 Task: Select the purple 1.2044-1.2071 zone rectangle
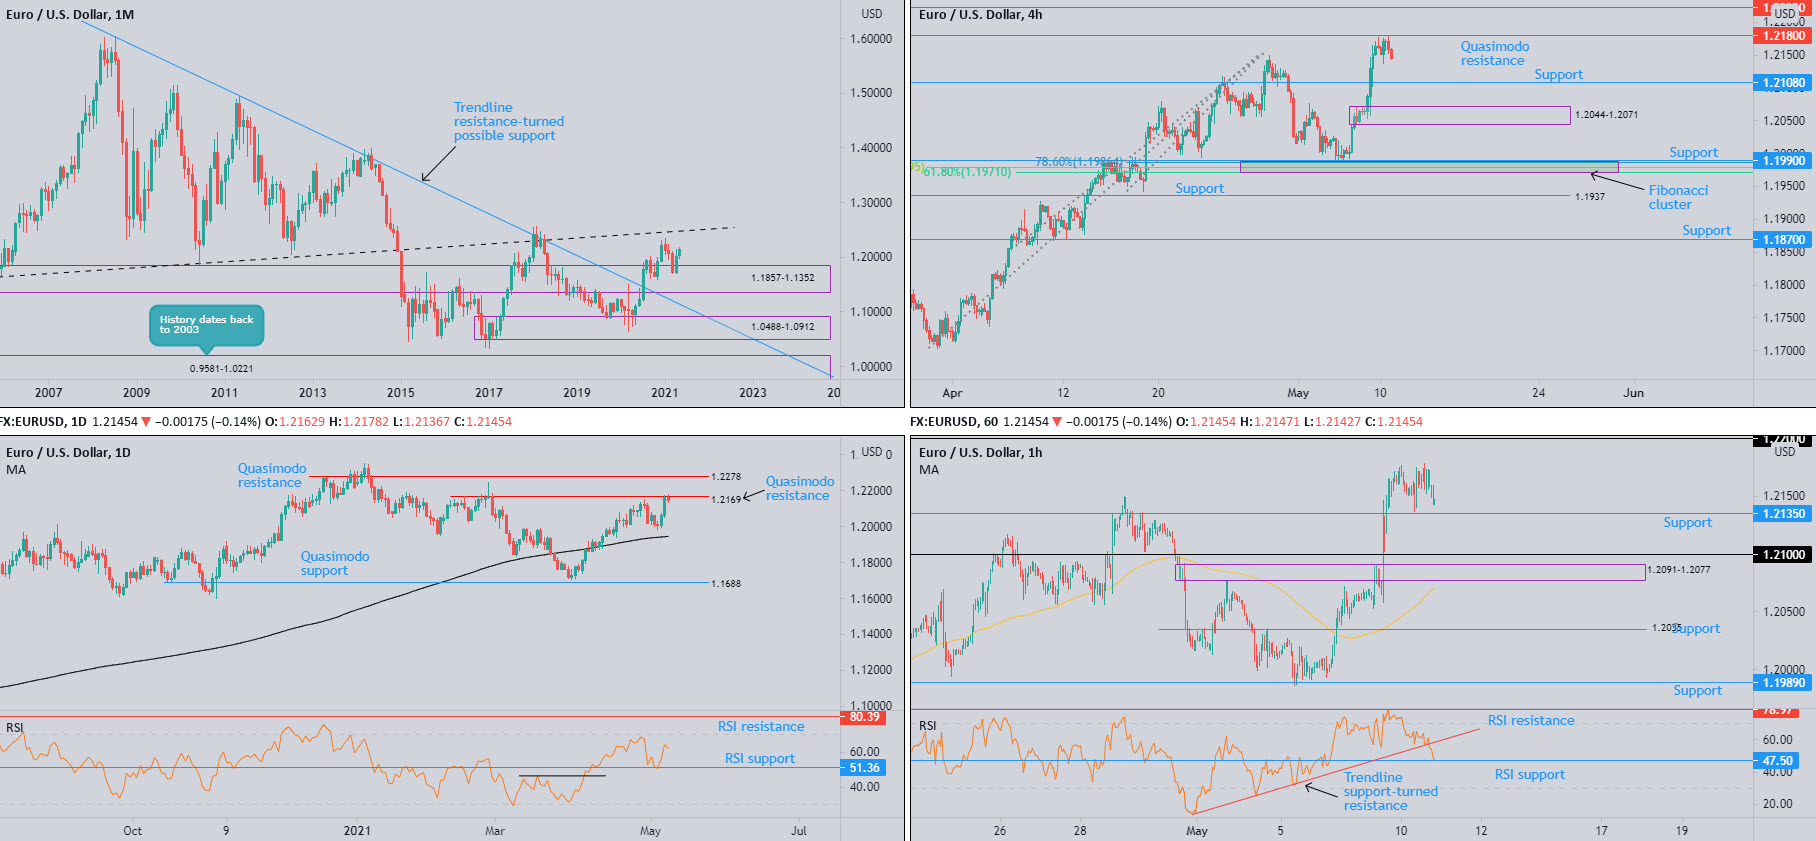(x=1460, y=115)
